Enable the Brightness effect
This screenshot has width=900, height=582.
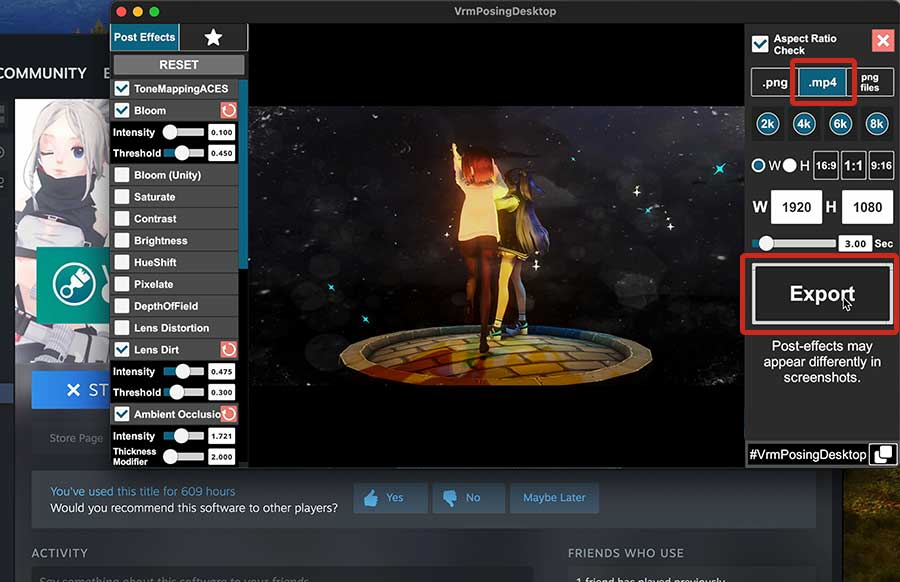pyautogui.click(x=122, y=240)
